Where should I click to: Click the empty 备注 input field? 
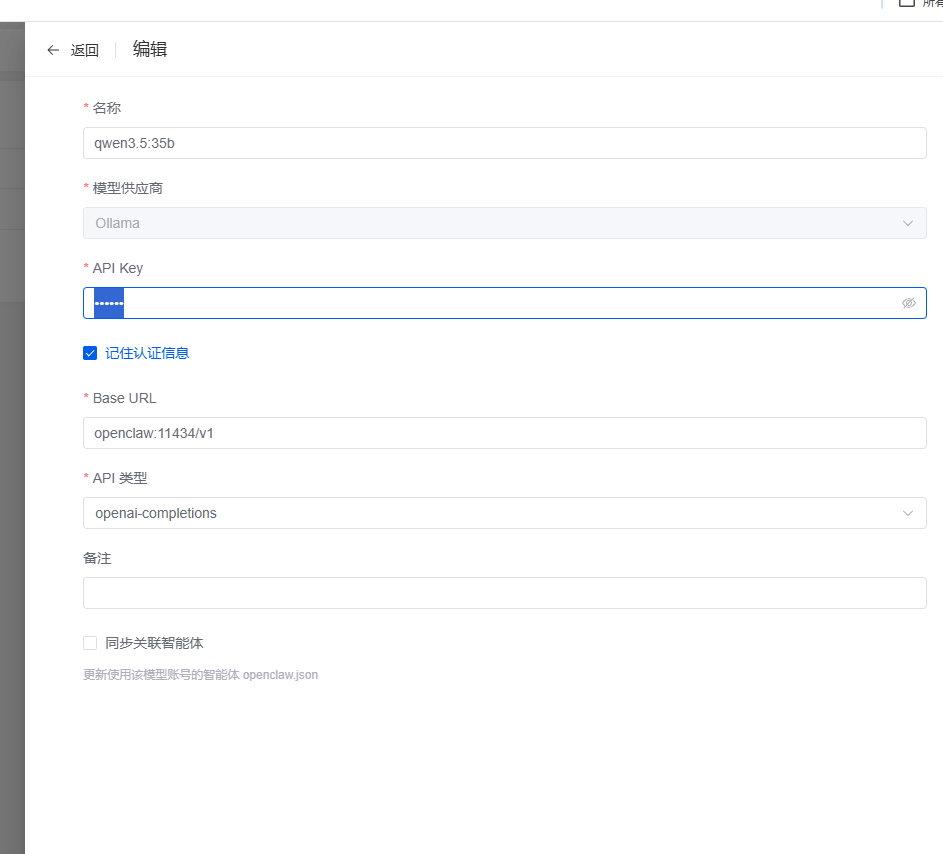504,593
